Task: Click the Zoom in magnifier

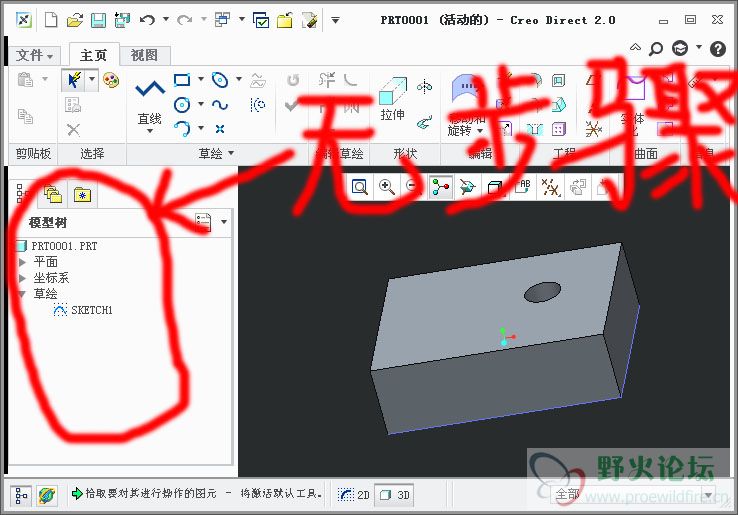Action: [x=387, y=187]
